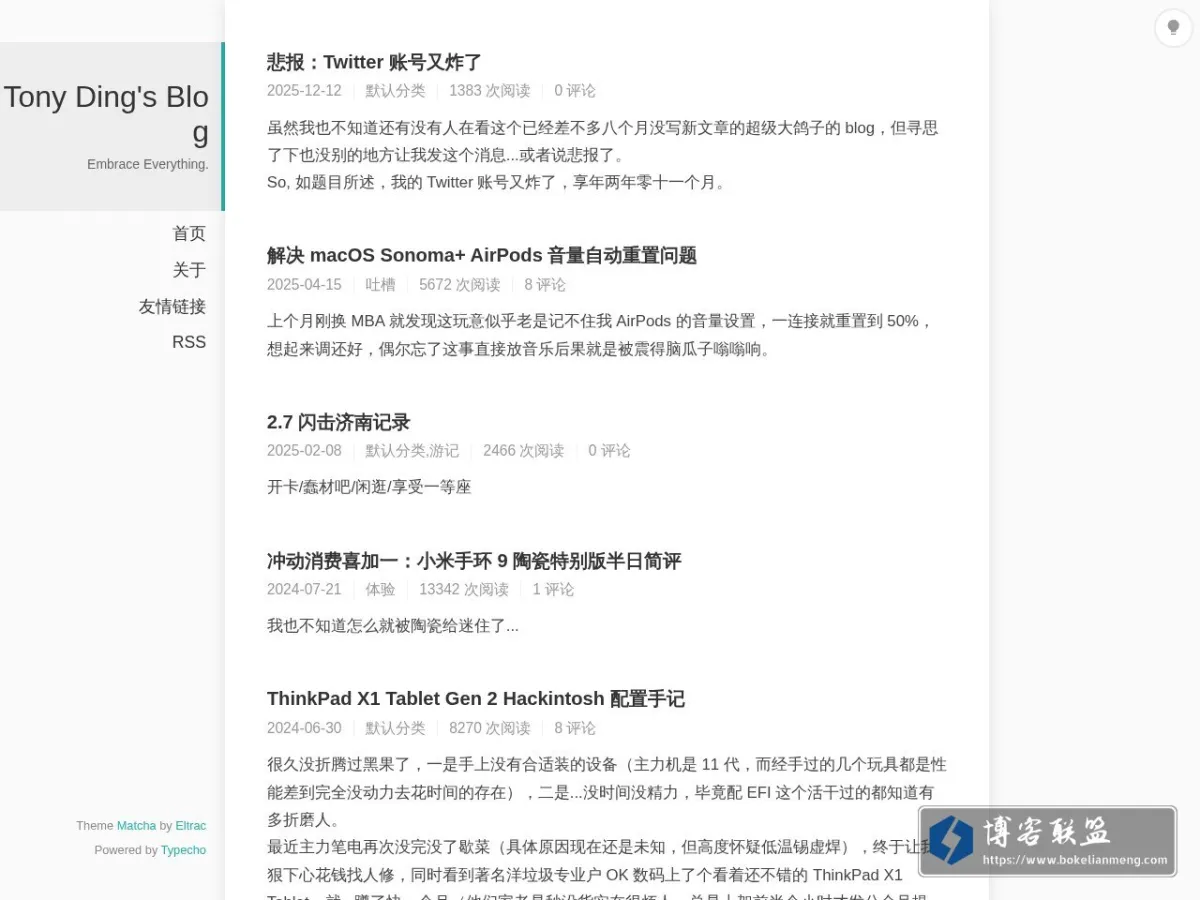The height and width of the screenshot is (900, 1200).
Task: Click the excerpt 我也不知道怎么就被陶瓷给迷住了...
Action: pos(393,626)
